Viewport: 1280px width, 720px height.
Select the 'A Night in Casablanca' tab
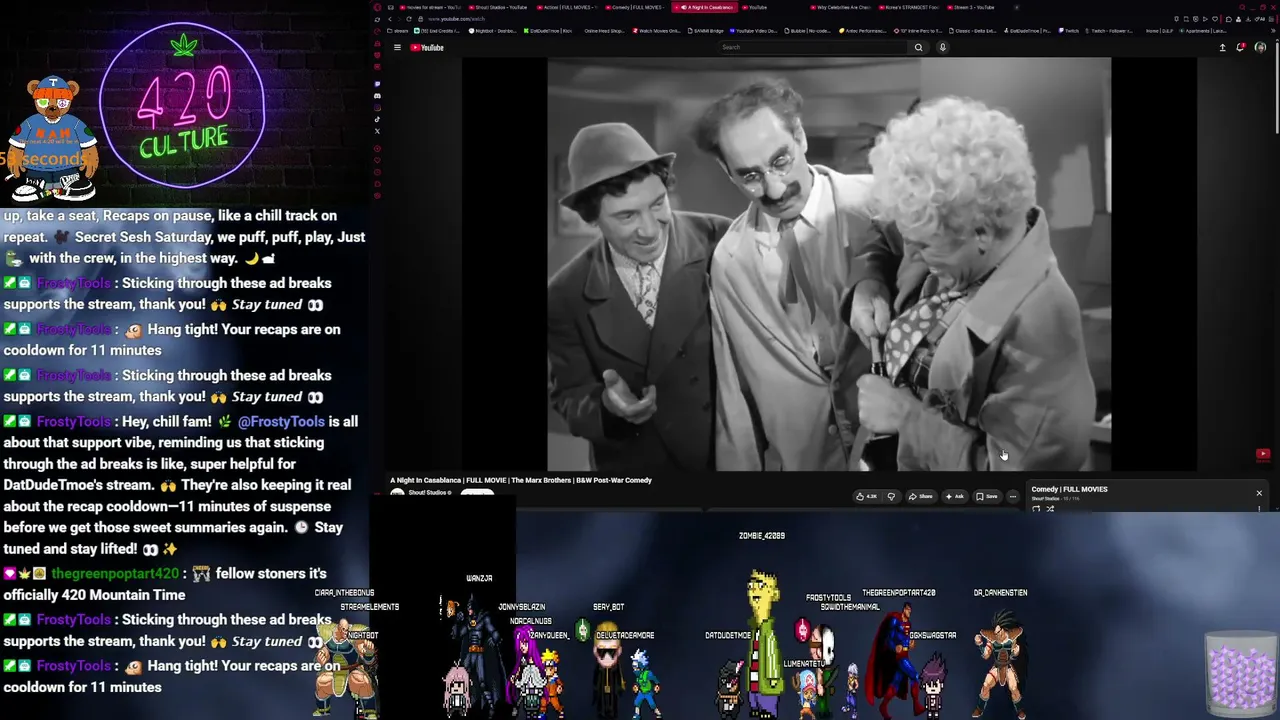pos(705,7)
